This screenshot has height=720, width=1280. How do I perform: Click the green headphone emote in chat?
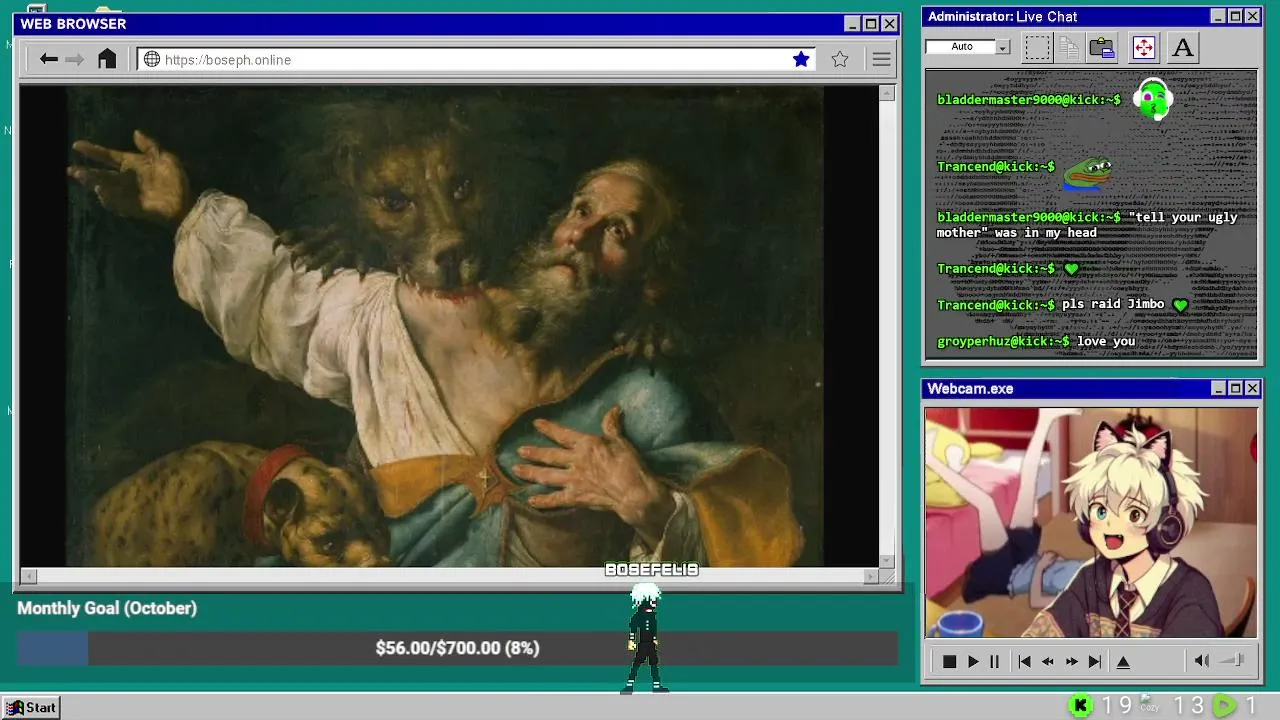tap(1153, 99)
